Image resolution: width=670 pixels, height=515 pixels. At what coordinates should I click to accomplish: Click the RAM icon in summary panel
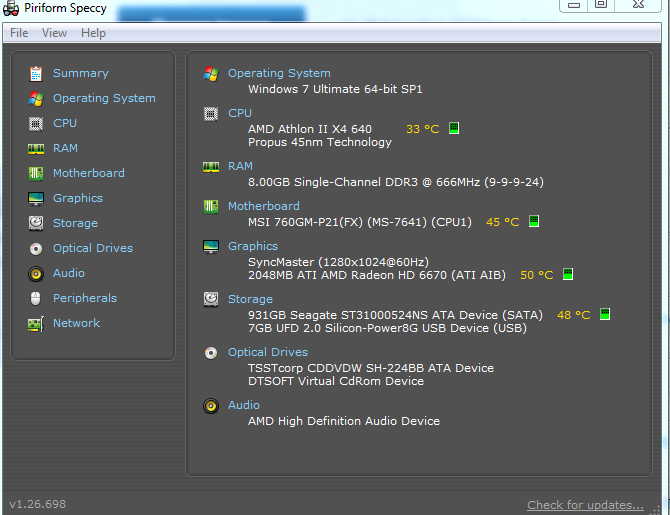pyautogui.click(x=211, y=167)
